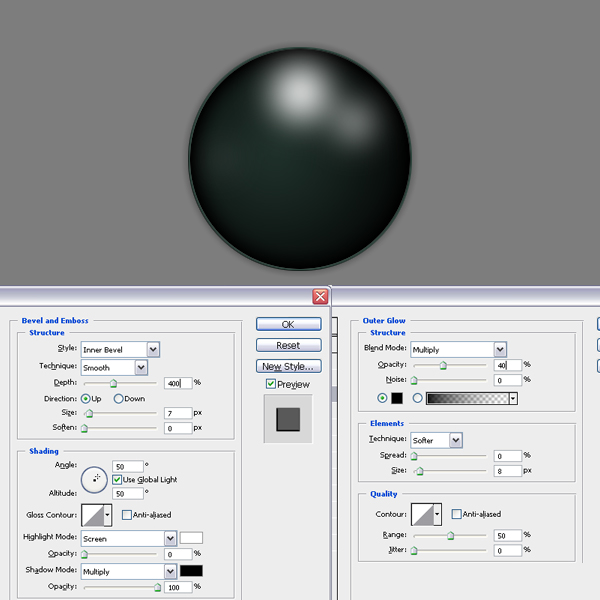Open the Highlight Mode dropdown showing Screen
600x600 pixels.
pos(129,539)
